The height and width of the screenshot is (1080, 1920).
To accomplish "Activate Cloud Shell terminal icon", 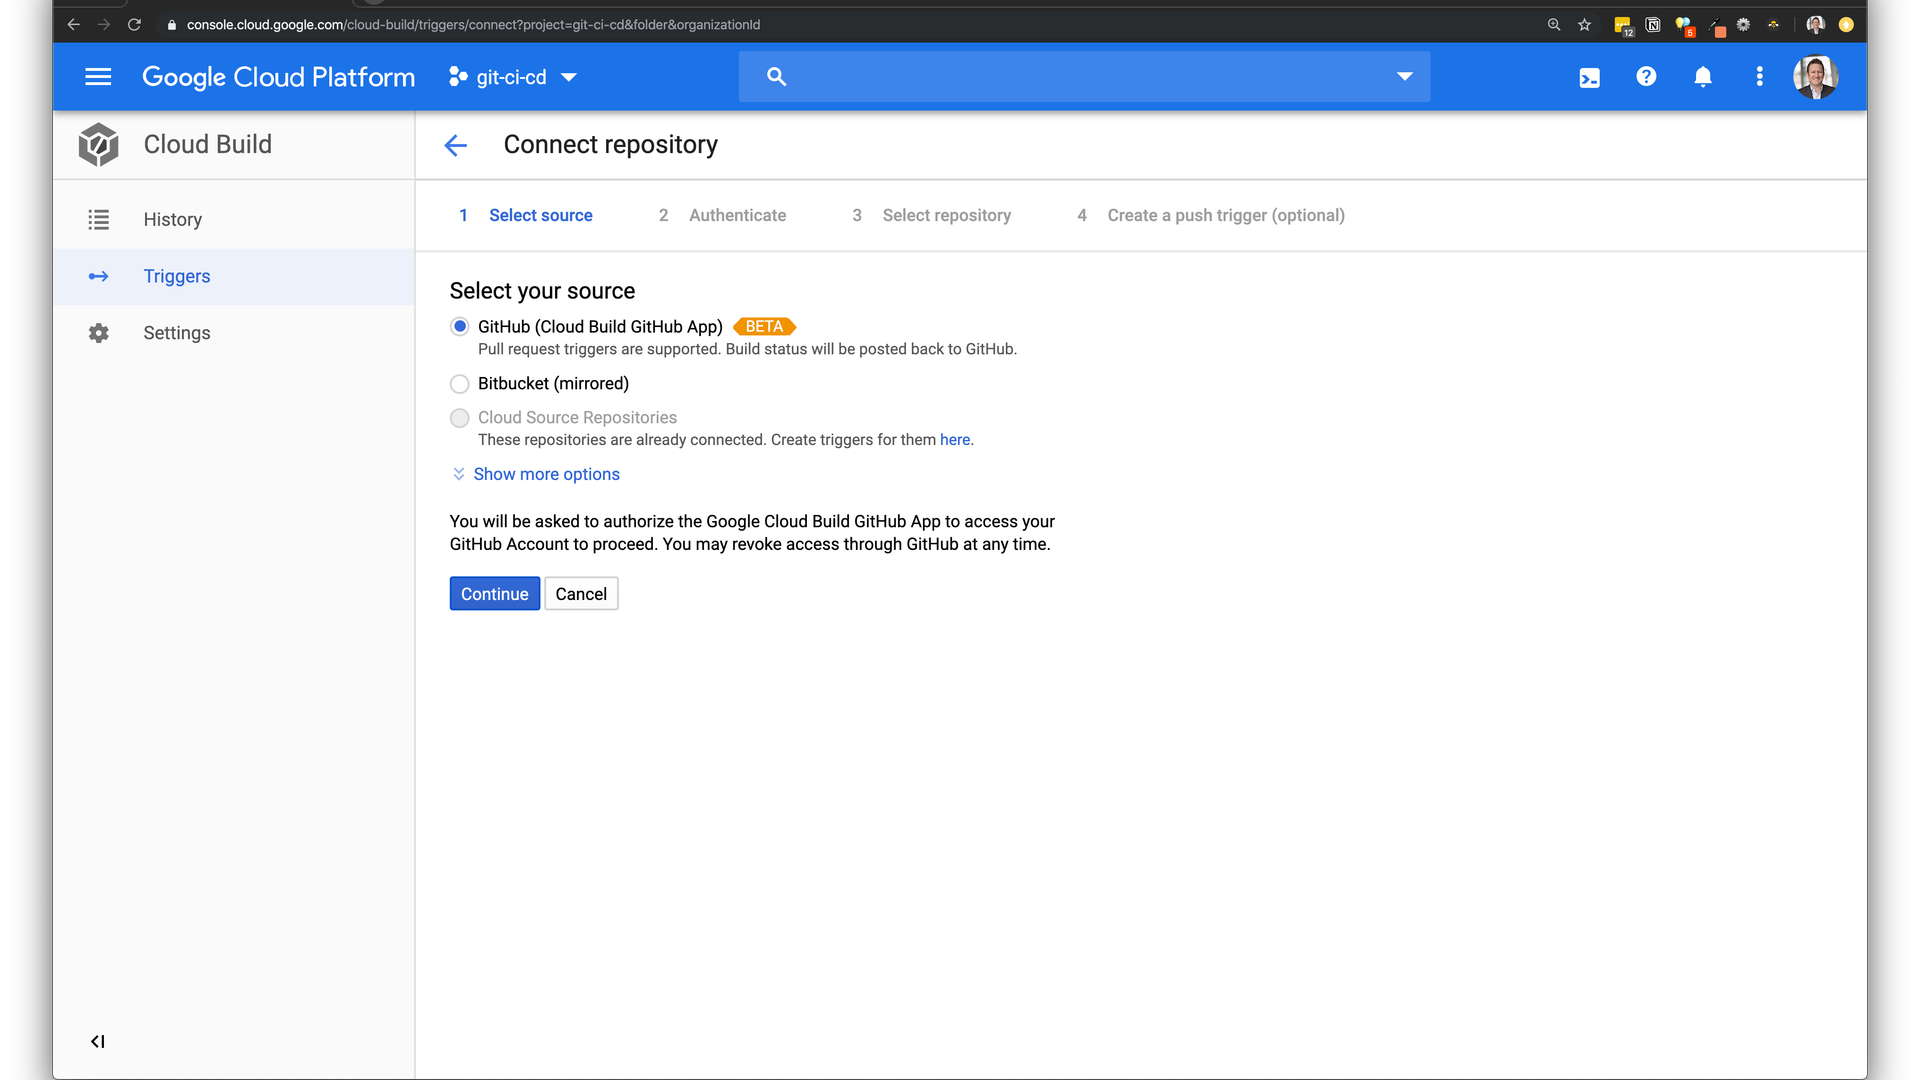I will pyautogui.click(x=1589, y=77).
